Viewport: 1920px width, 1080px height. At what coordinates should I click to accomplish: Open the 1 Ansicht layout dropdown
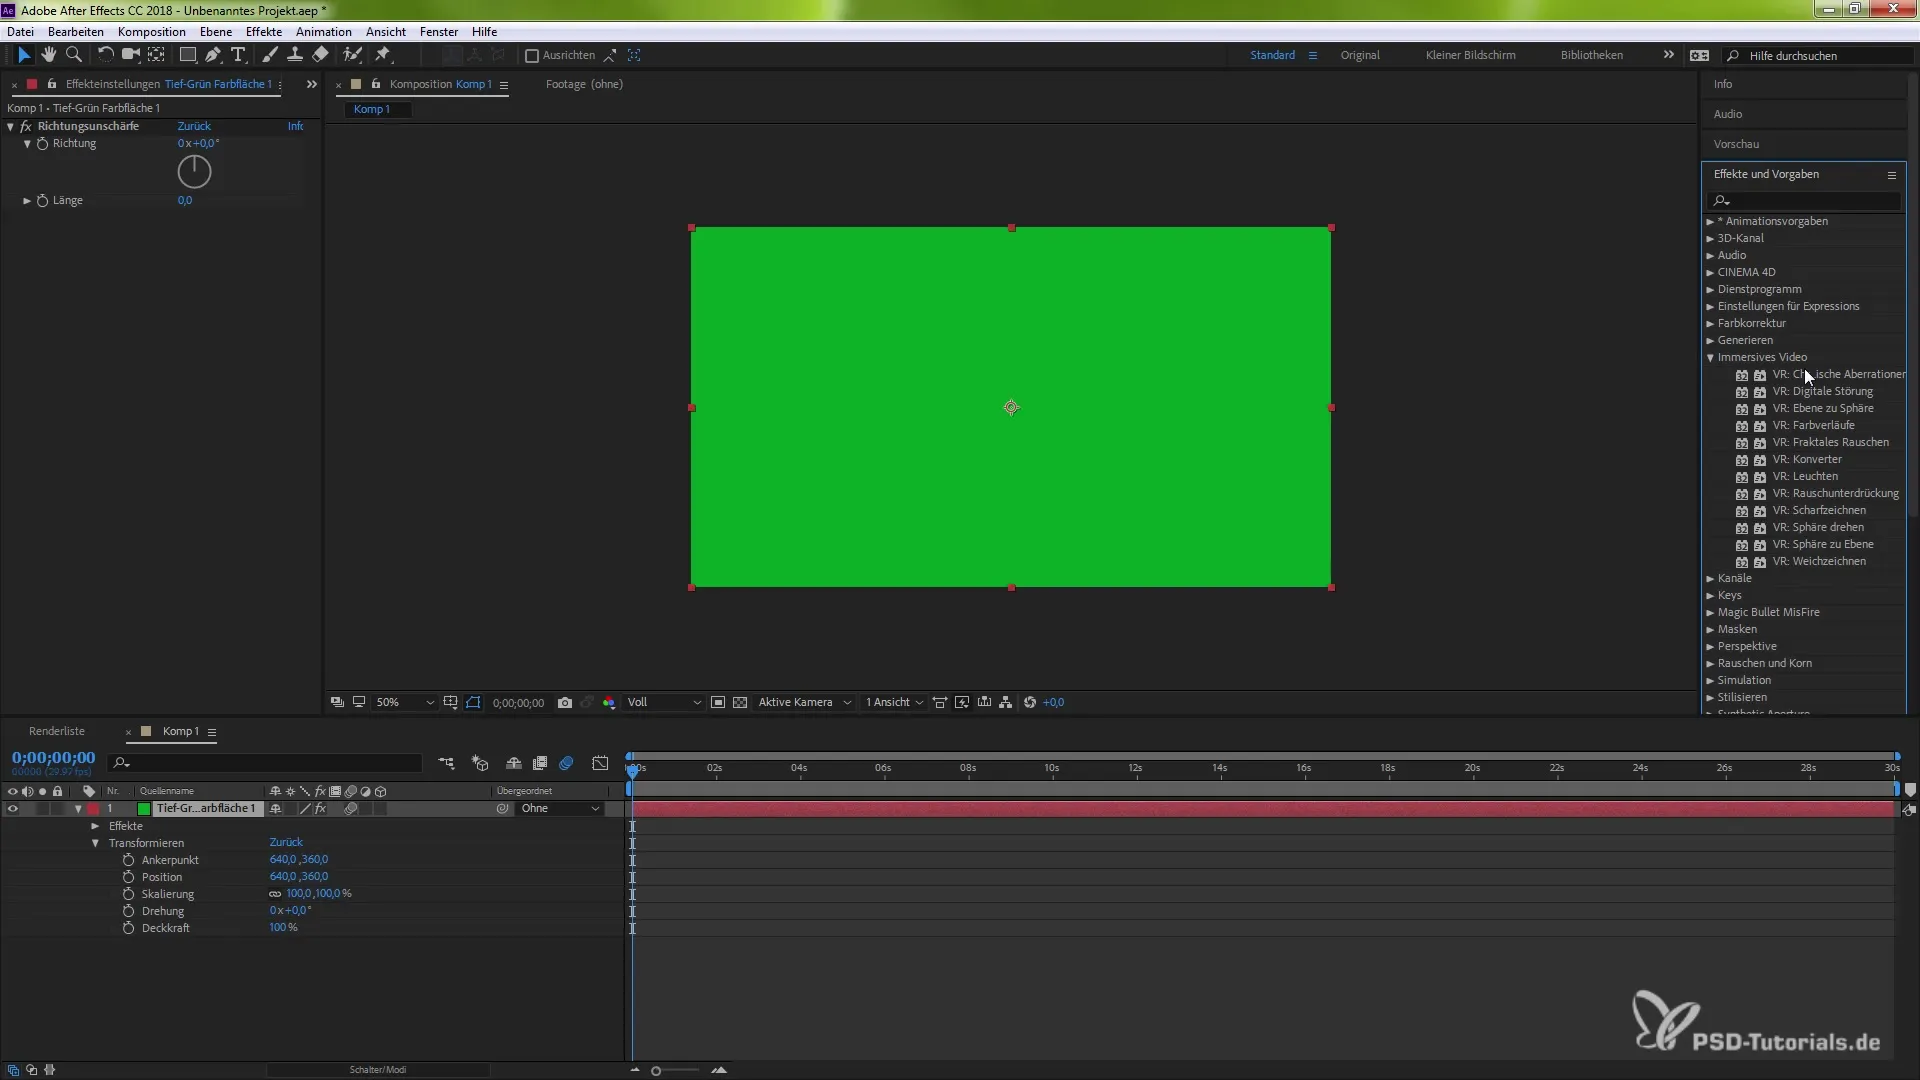point(894,703)
